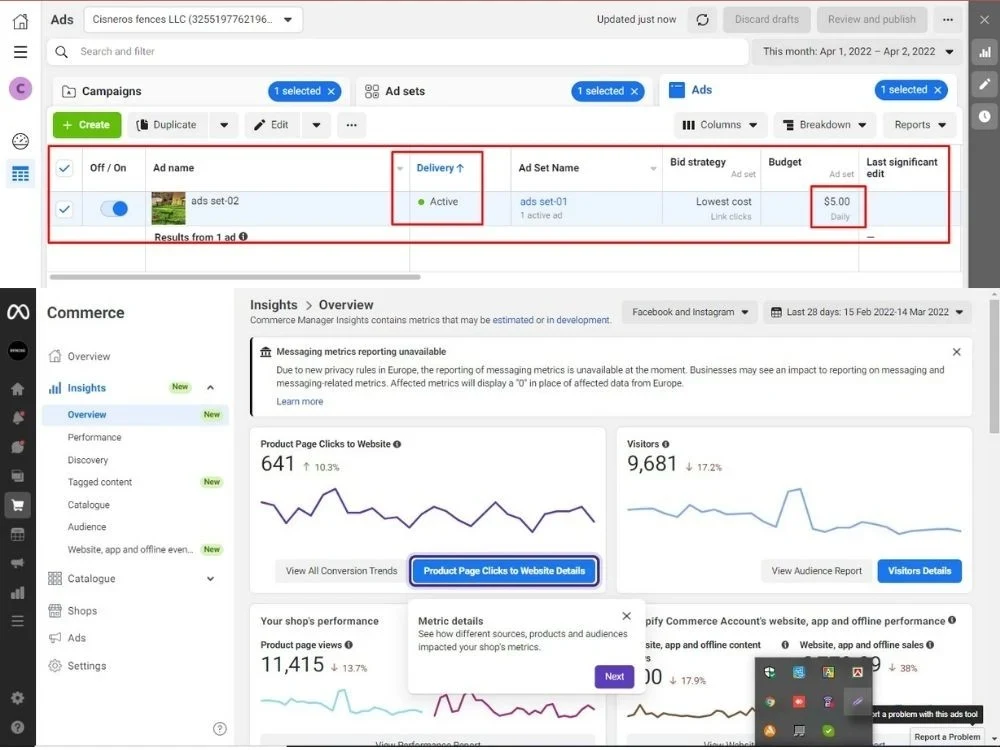Click the ads set-02 ad thumbnail

(168, 209)
